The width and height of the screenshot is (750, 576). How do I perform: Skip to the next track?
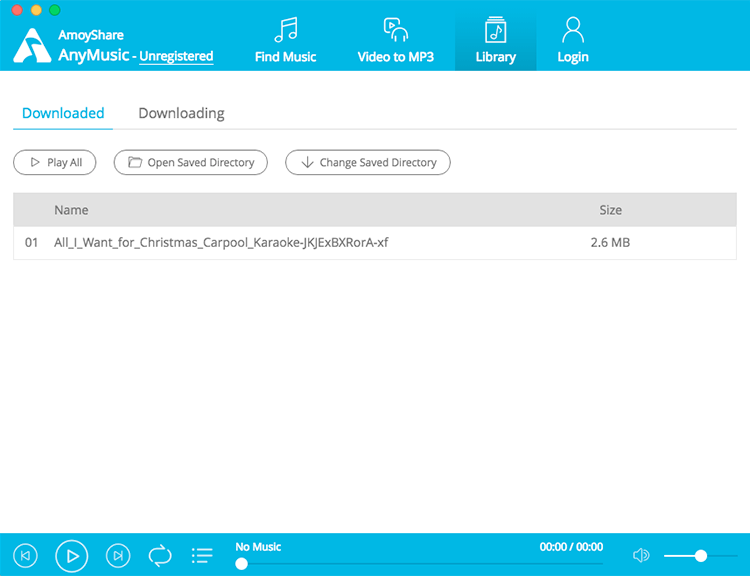(118, 555)
